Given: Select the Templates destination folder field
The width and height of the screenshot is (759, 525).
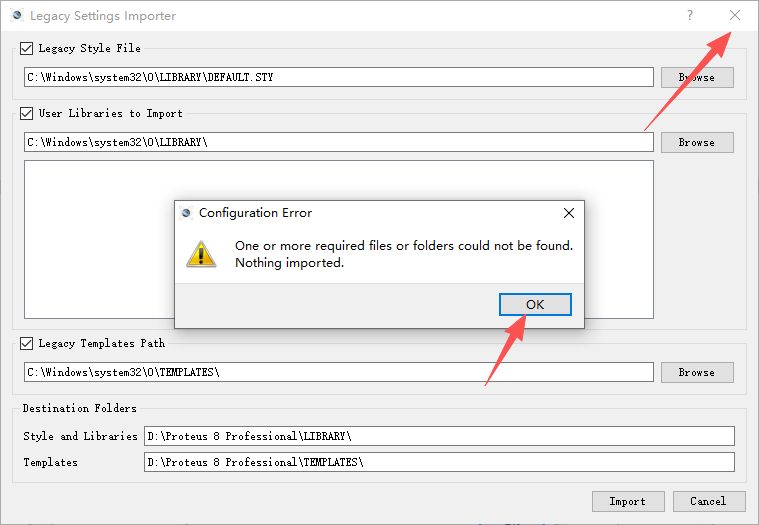Looking at the screenshot, I should pyautogui.click(x=439, y=462).
